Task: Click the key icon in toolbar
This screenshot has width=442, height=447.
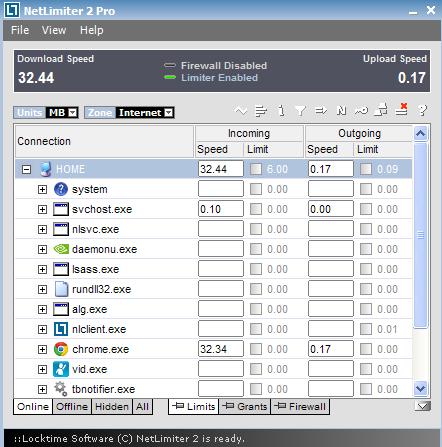Action: coord(361,110)
